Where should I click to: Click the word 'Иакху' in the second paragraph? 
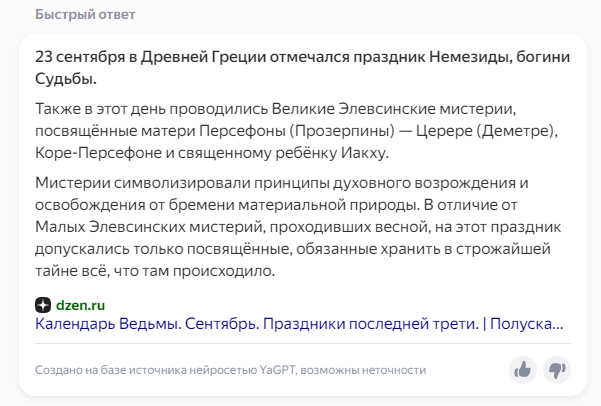tap(363, 153)
